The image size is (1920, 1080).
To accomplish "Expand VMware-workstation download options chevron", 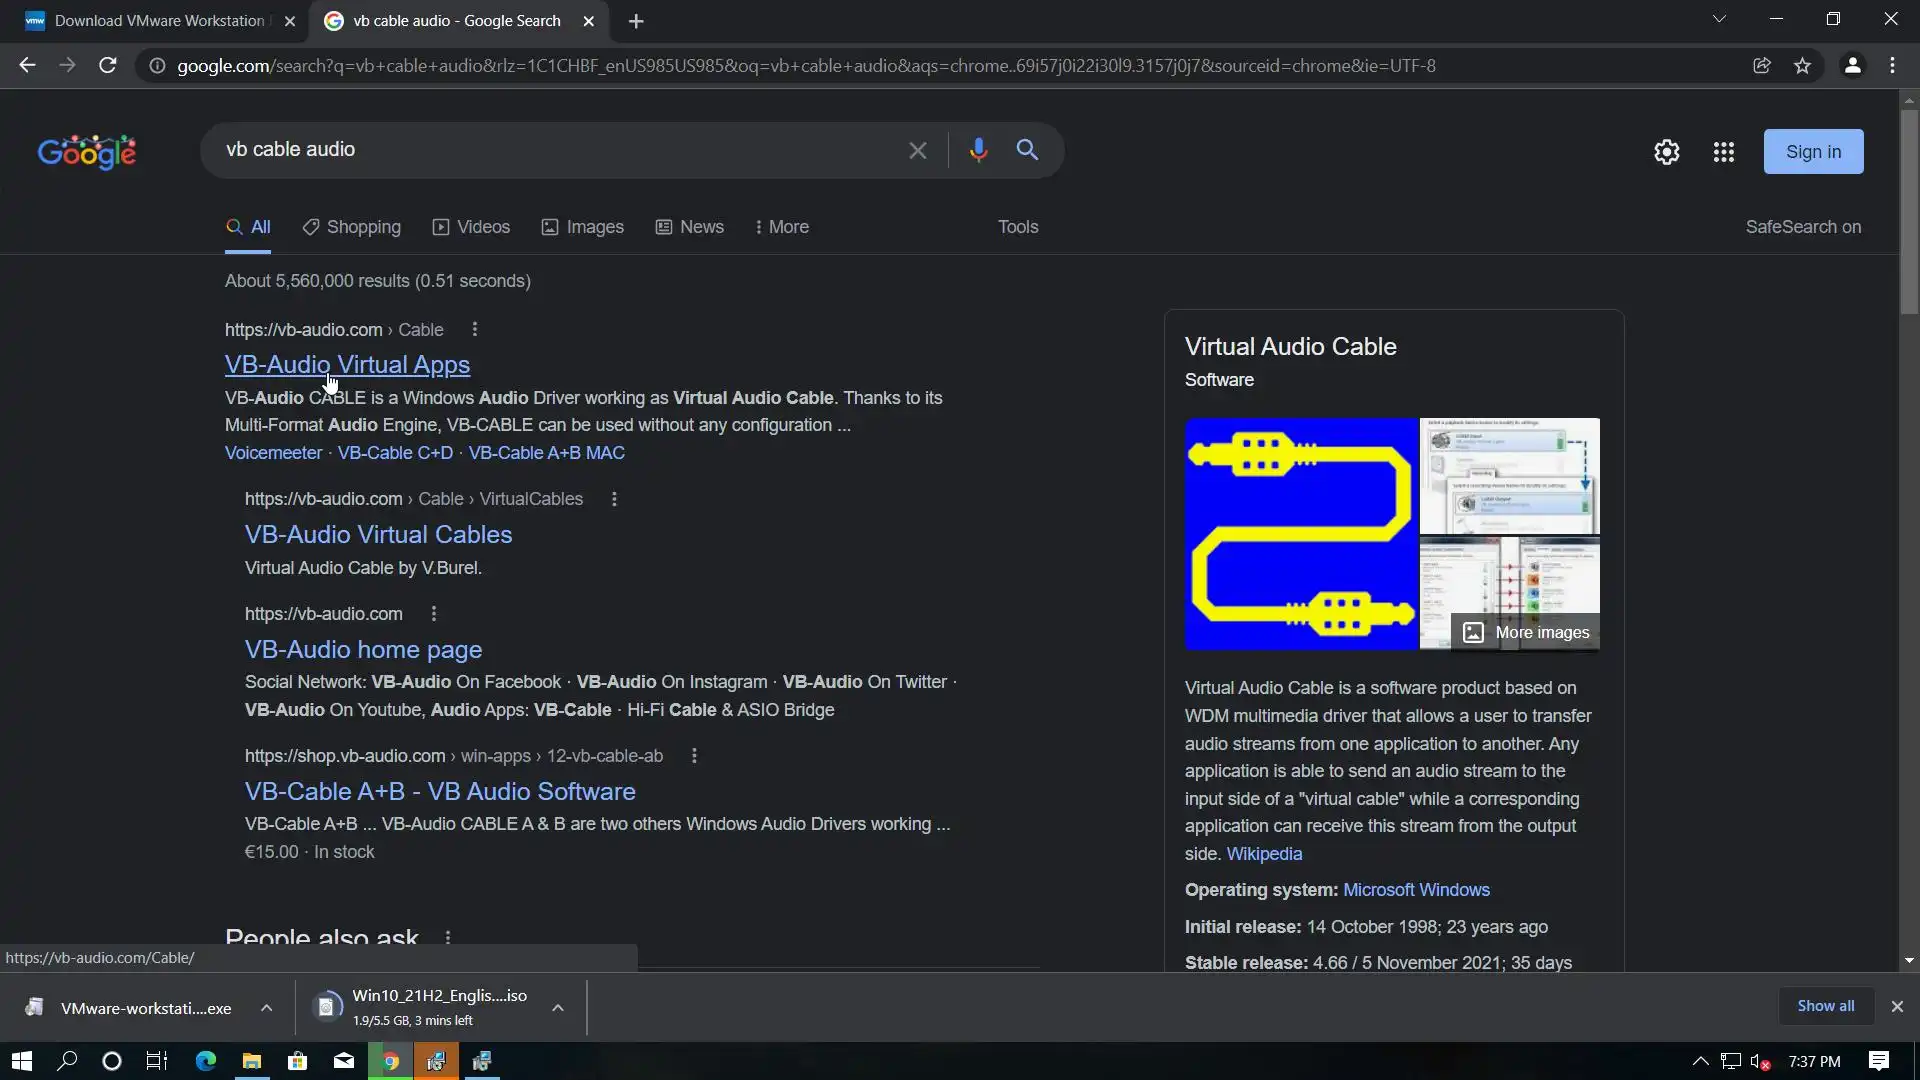I will (x=266, y=1008).
